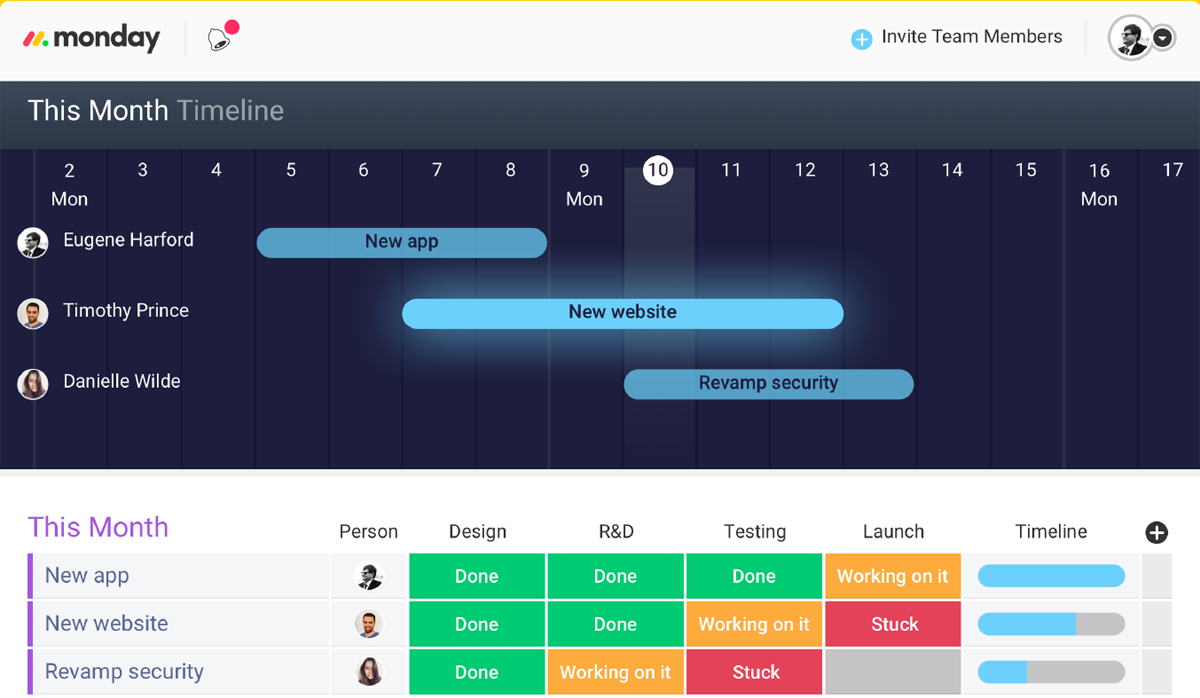Open the notifications bell
Viewport: 1200px width, 698px height.
(x=219, y=39)
